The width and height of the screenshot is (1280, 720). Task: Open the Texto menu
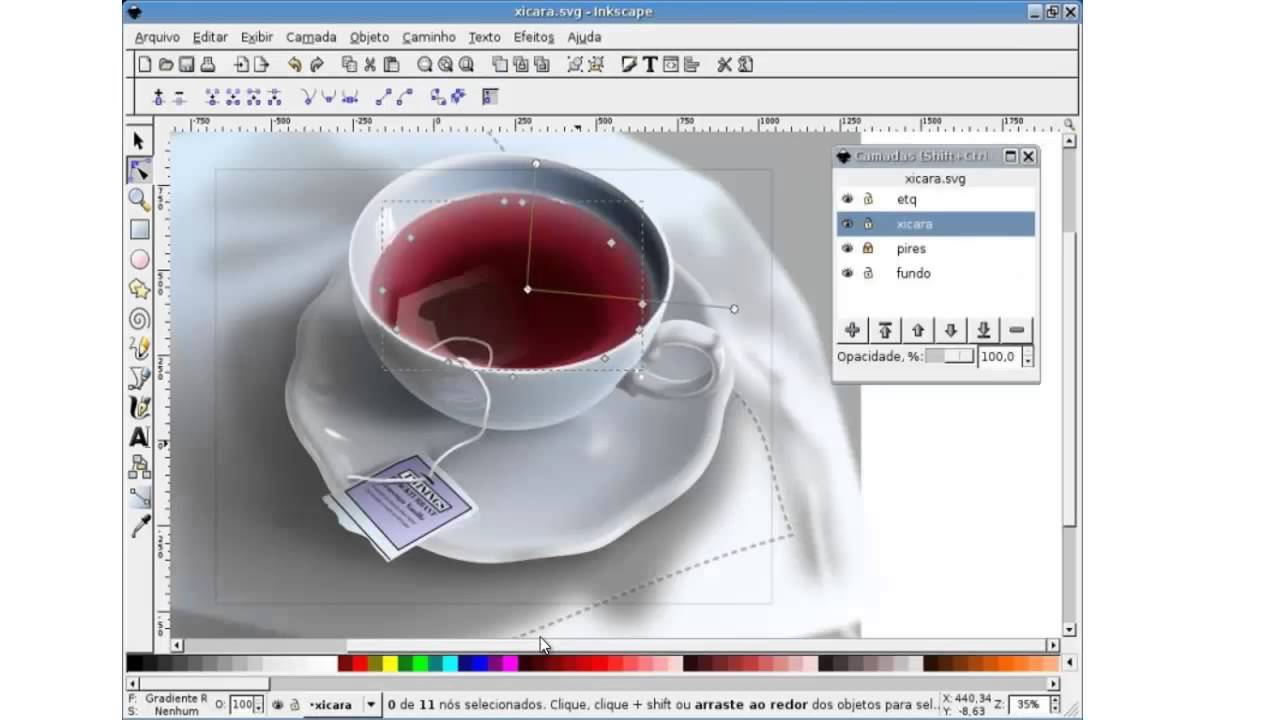[x=484, y=37]
